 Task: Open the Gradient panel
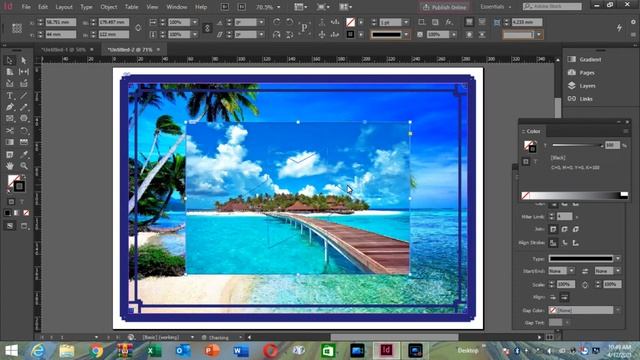(586, 60)
